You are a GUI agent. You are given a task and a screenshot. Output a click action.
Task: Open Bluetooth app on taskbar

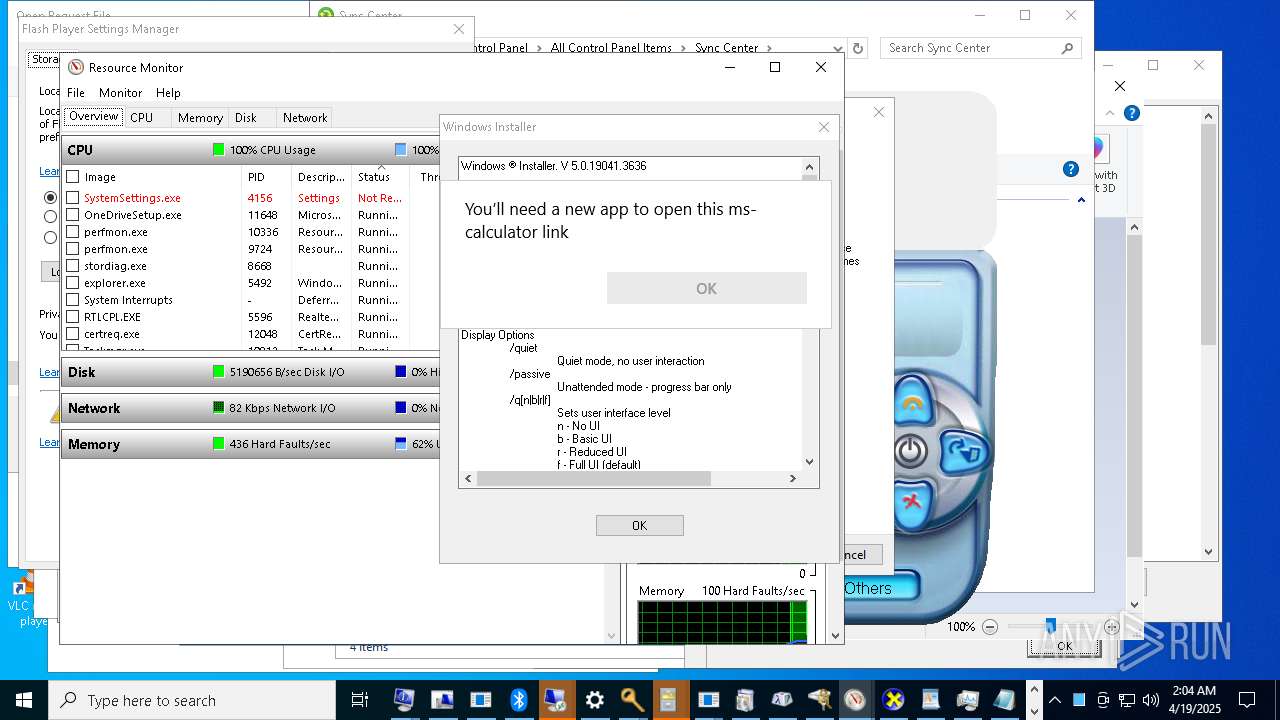pos(518,700)
